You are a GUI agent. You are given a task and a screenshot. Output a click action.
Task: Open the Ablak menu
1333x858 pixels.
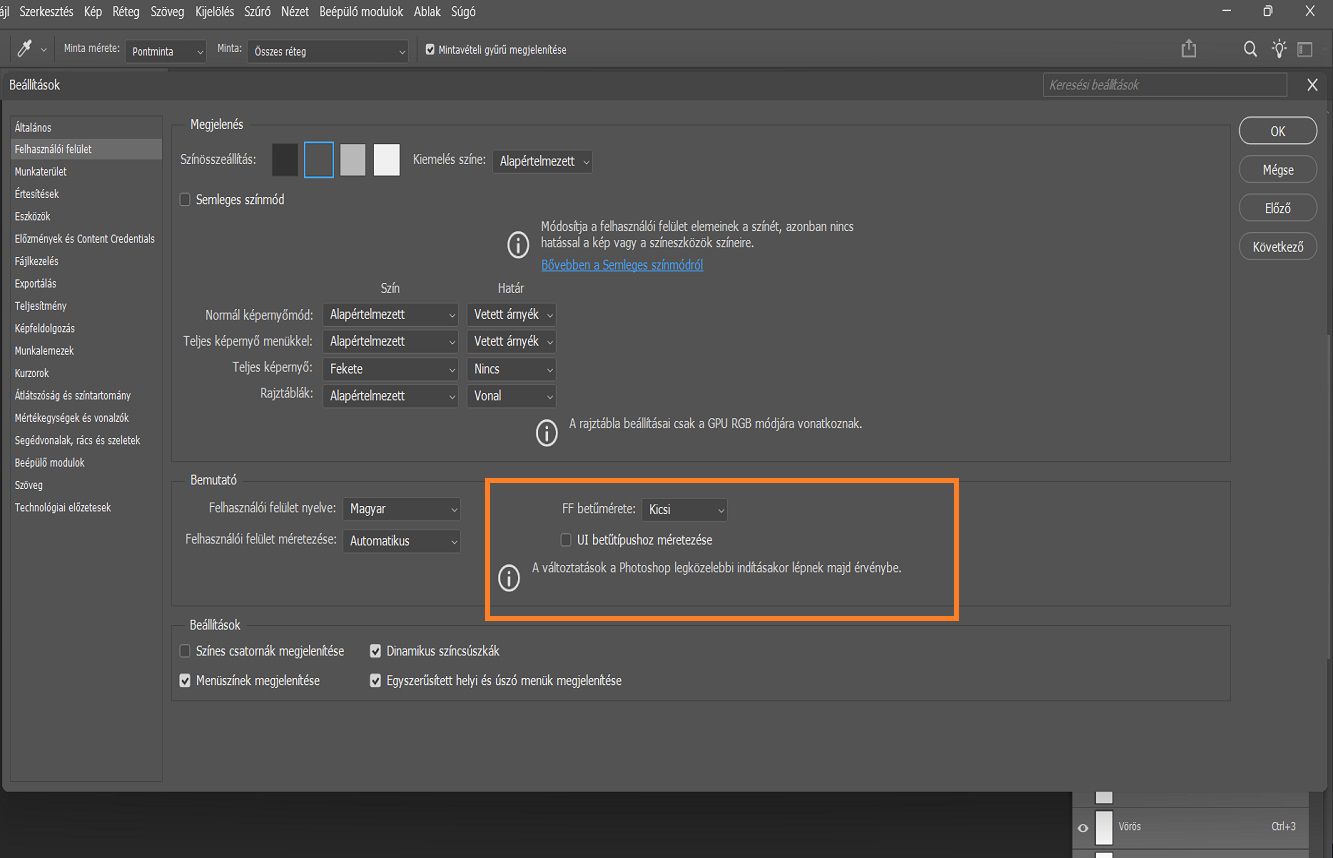427,11
